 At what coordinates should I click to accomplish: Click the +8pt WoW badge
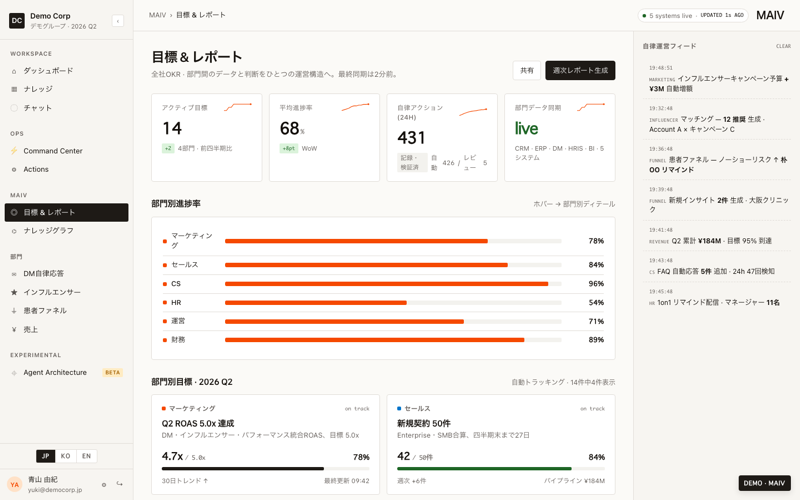coord(288,148)
